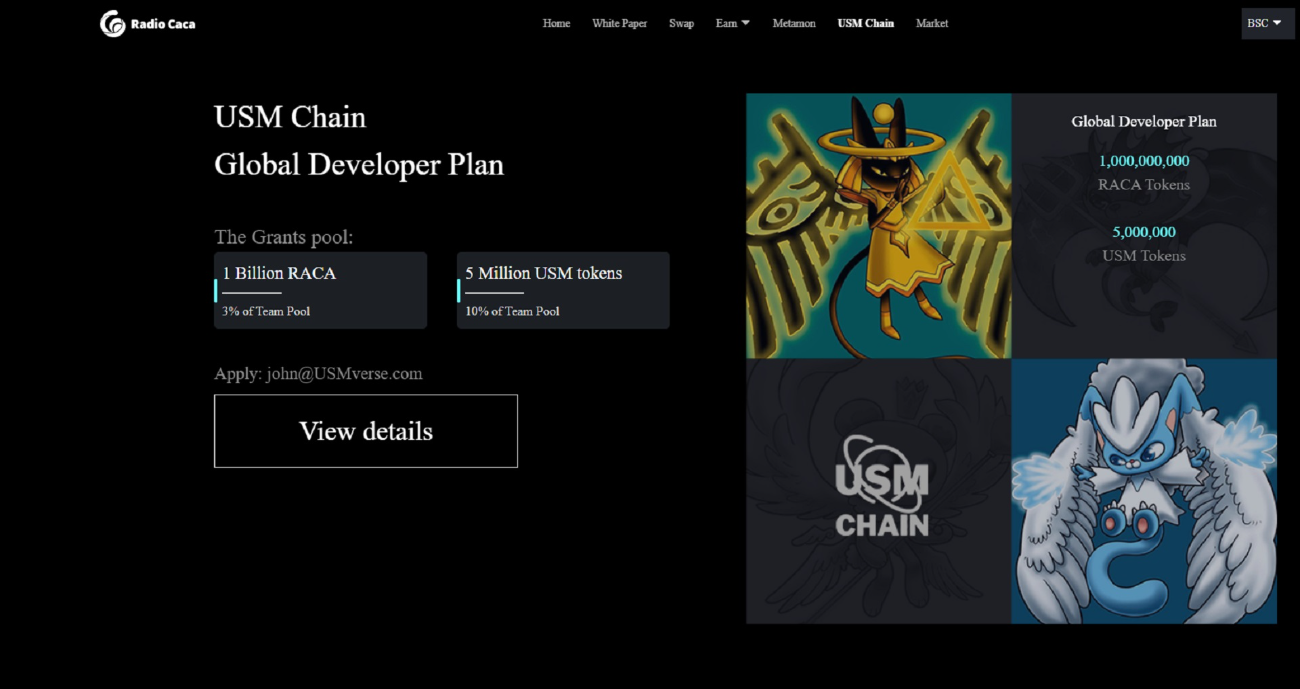Image resolution: width=1300 pixels, height=689 pixels.
Task: Expand the Earn dropdown menu
Action: pos(732,23)
